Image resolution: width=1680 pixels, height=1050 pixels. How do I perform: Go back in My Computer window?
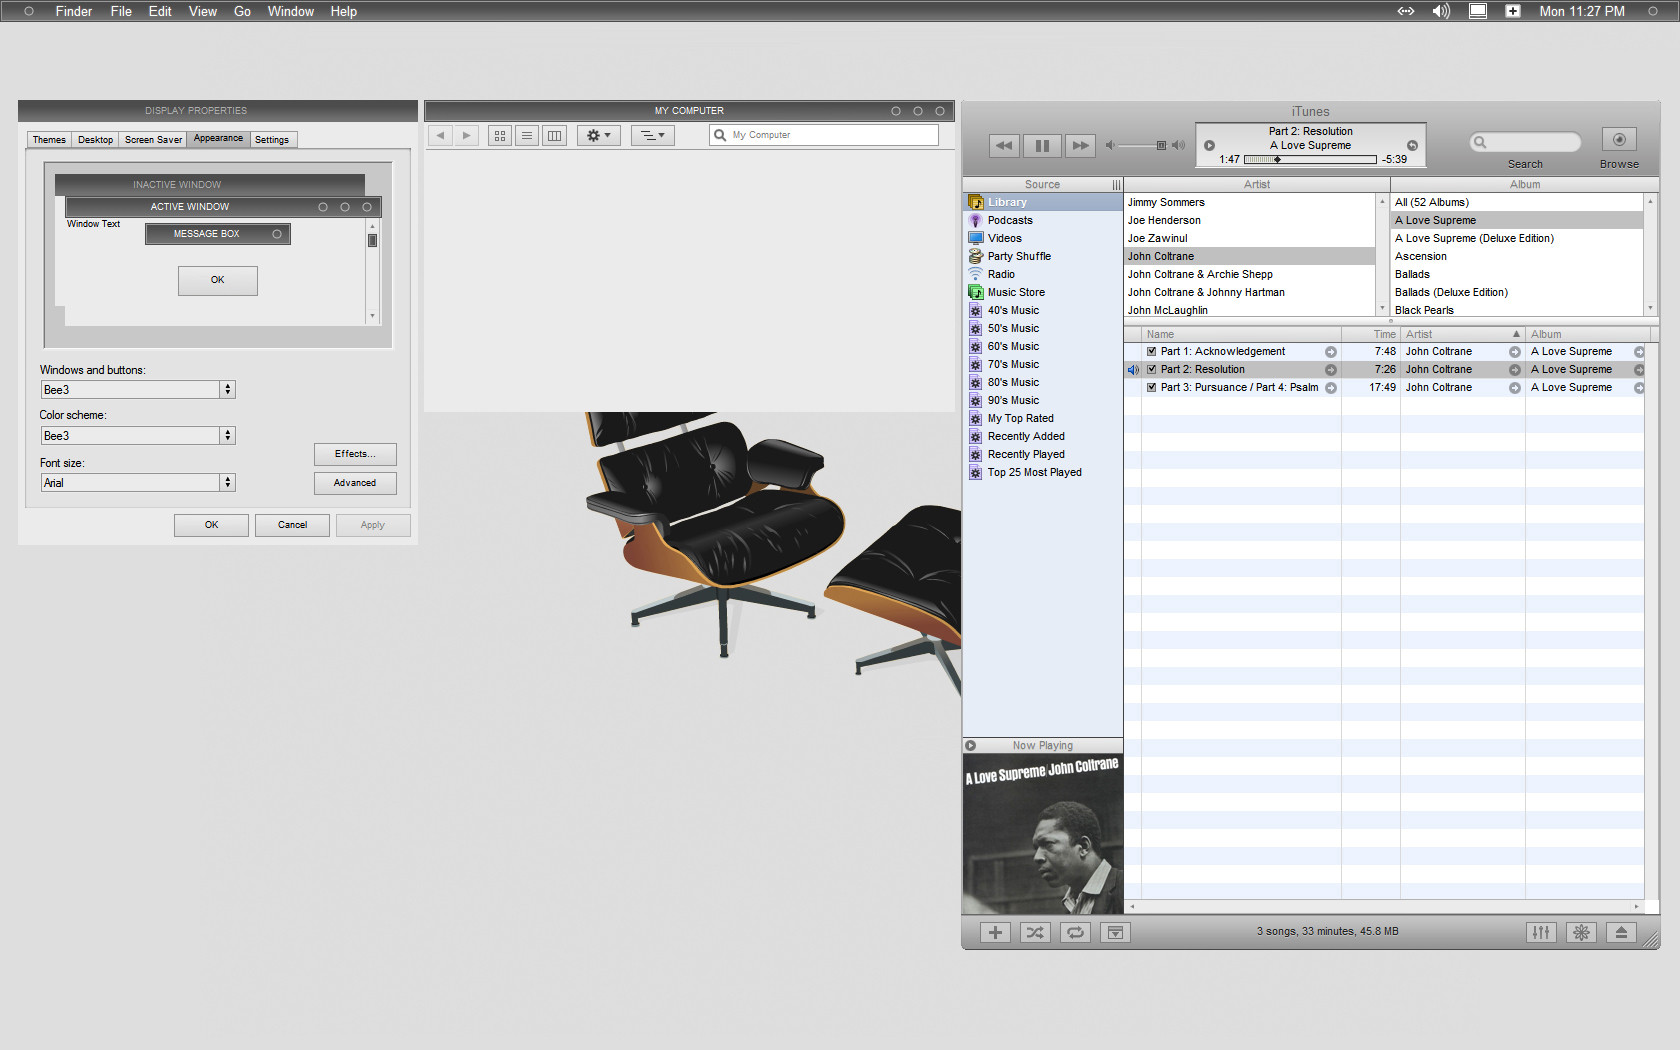(x=440, y=135)
